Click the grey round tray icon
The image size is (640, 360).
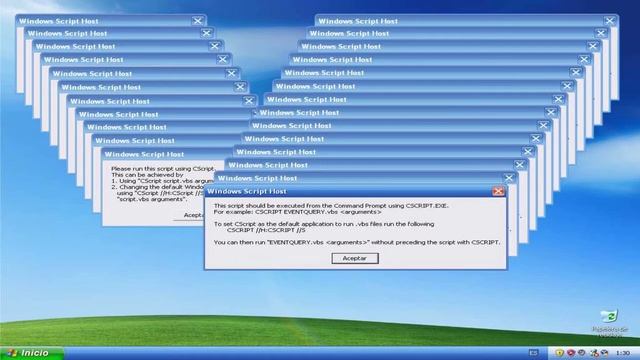tap(582, 353)
